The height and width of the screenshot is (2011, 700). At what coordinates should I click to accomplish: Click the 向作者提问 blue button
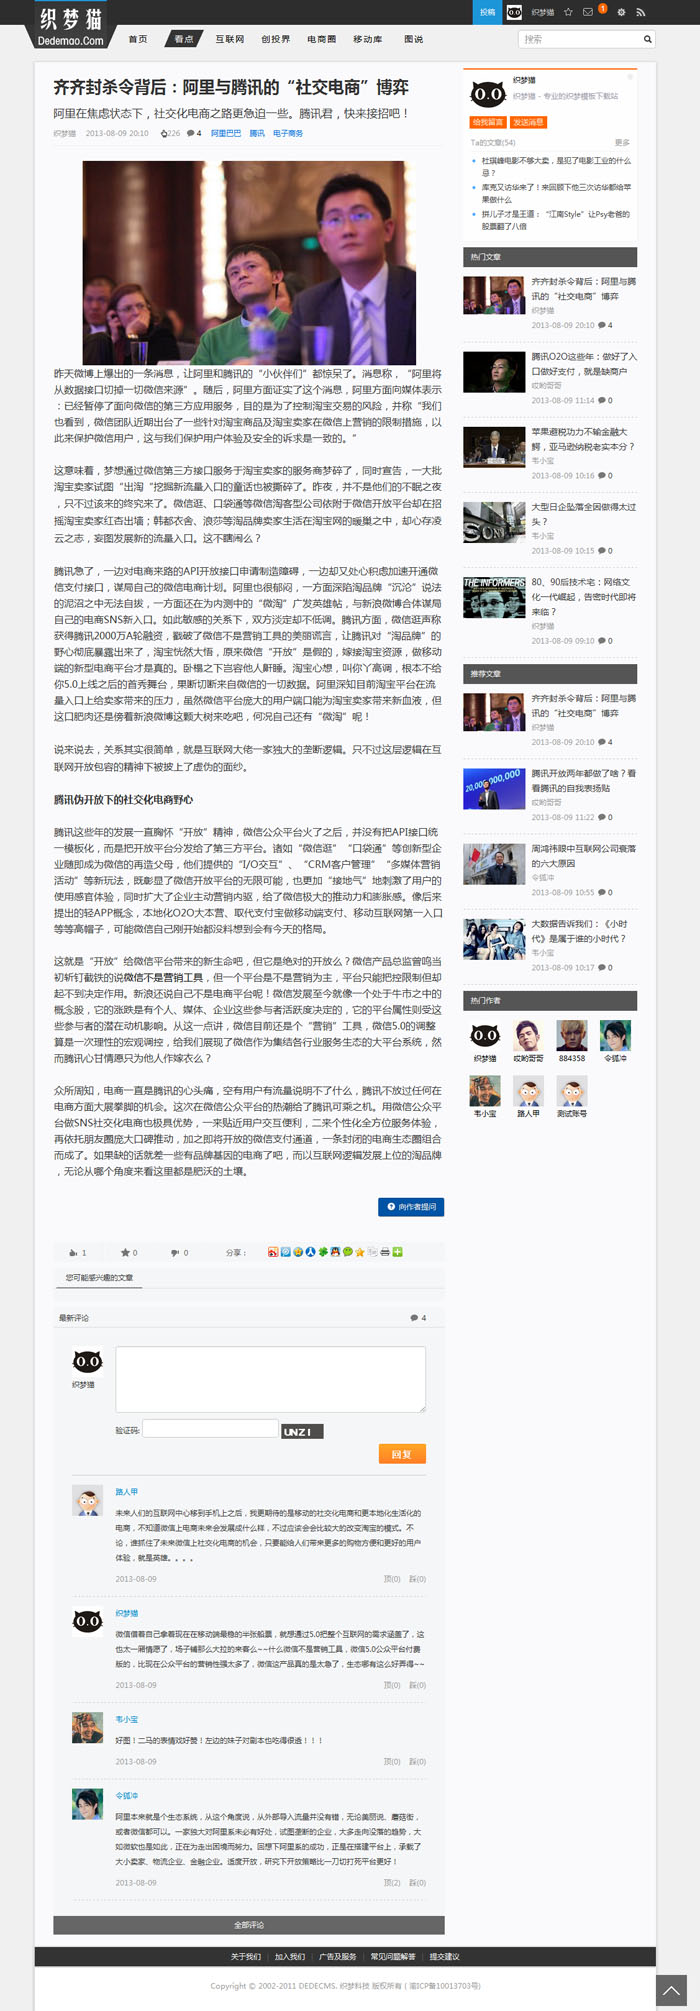pos(411,1207)
